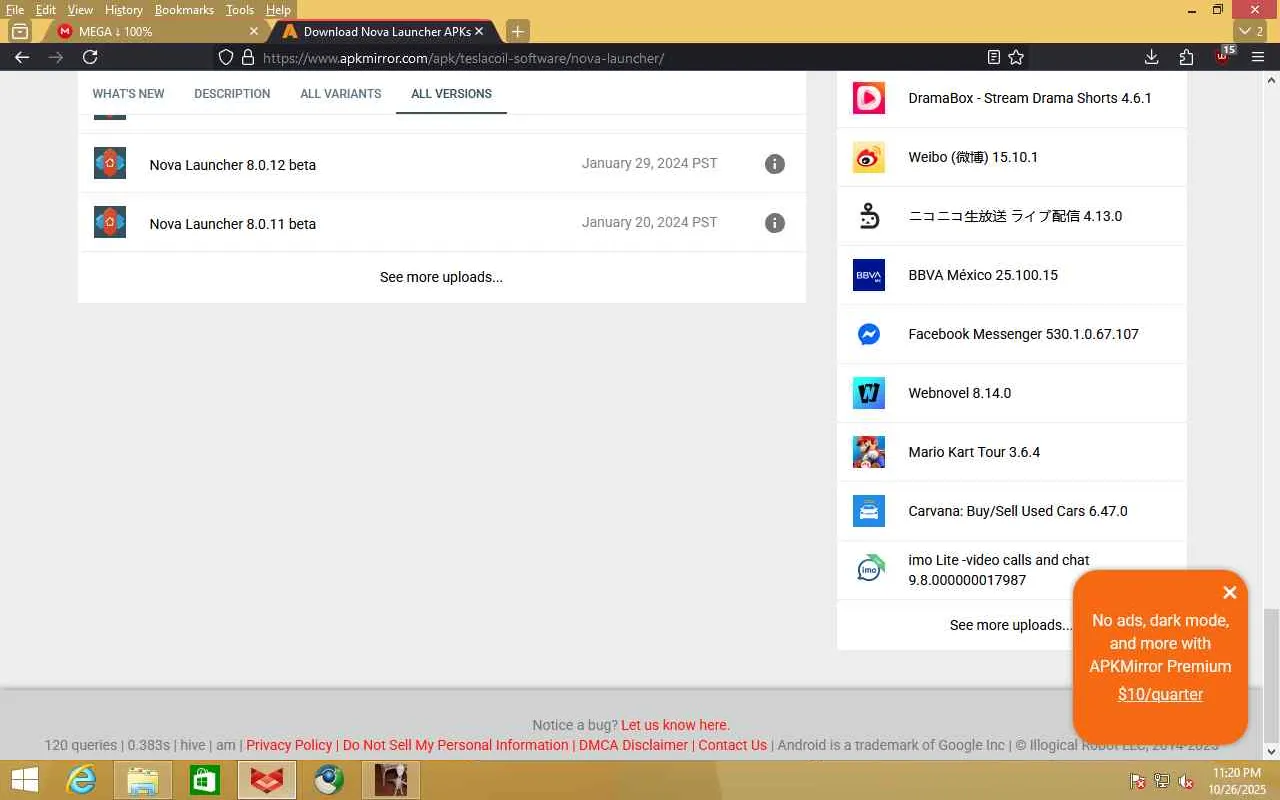The height and width of the screenshot is (800, 1280).
Task: Open info for Nova Launcher 8.0.11 beta
Action: (x=775, y=223)
